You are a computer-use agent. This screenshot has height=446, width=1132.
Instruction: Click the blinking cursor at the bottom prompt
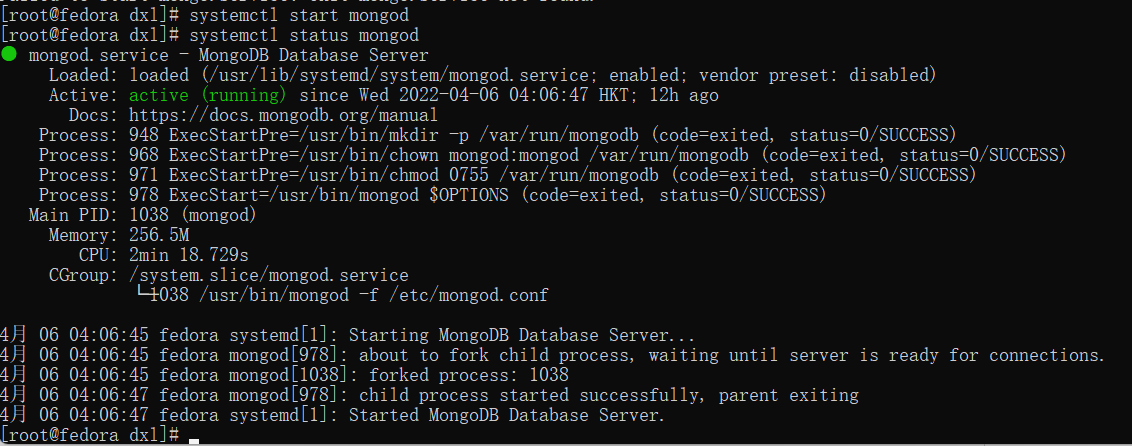(194, 438)
